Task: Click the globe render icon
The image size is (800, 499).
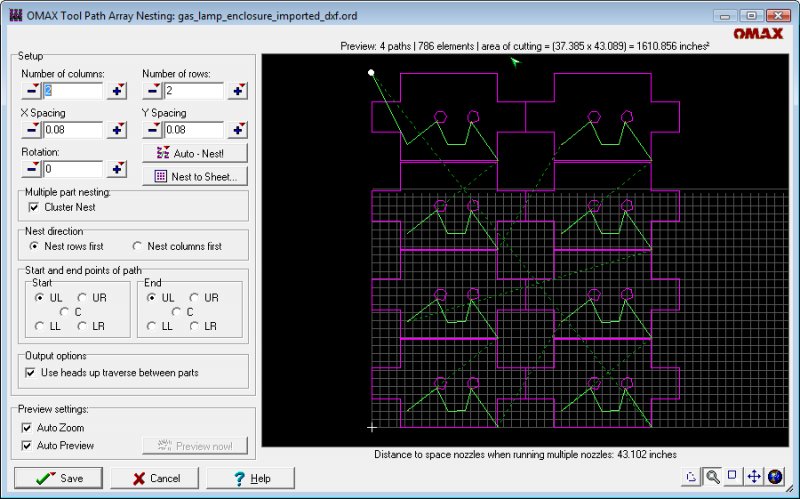Action: click(775, 477)
